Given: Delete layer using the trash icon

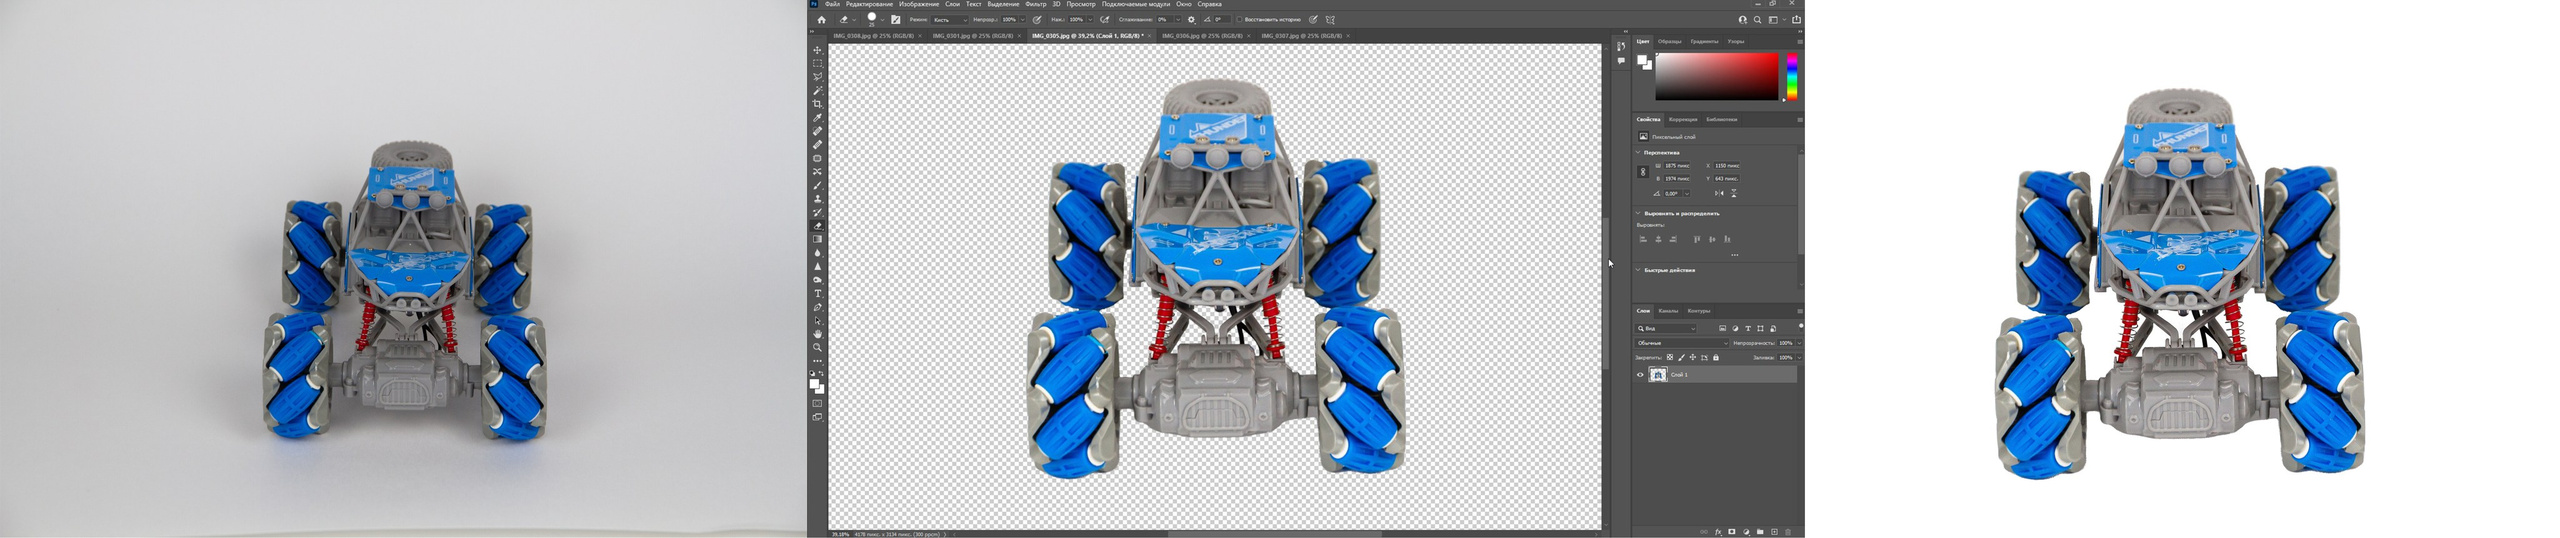Looking at the screenshot, I should coord(1788,532).
